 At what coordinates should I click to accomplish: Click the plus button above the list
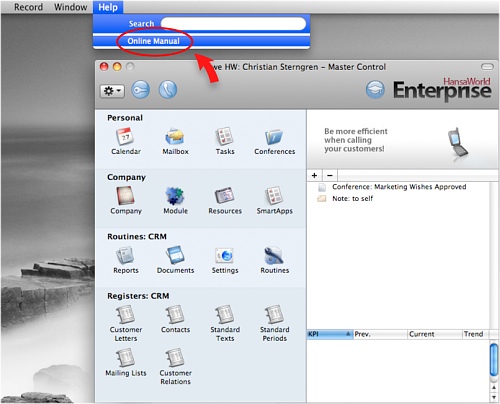click(x=314, y=175)
